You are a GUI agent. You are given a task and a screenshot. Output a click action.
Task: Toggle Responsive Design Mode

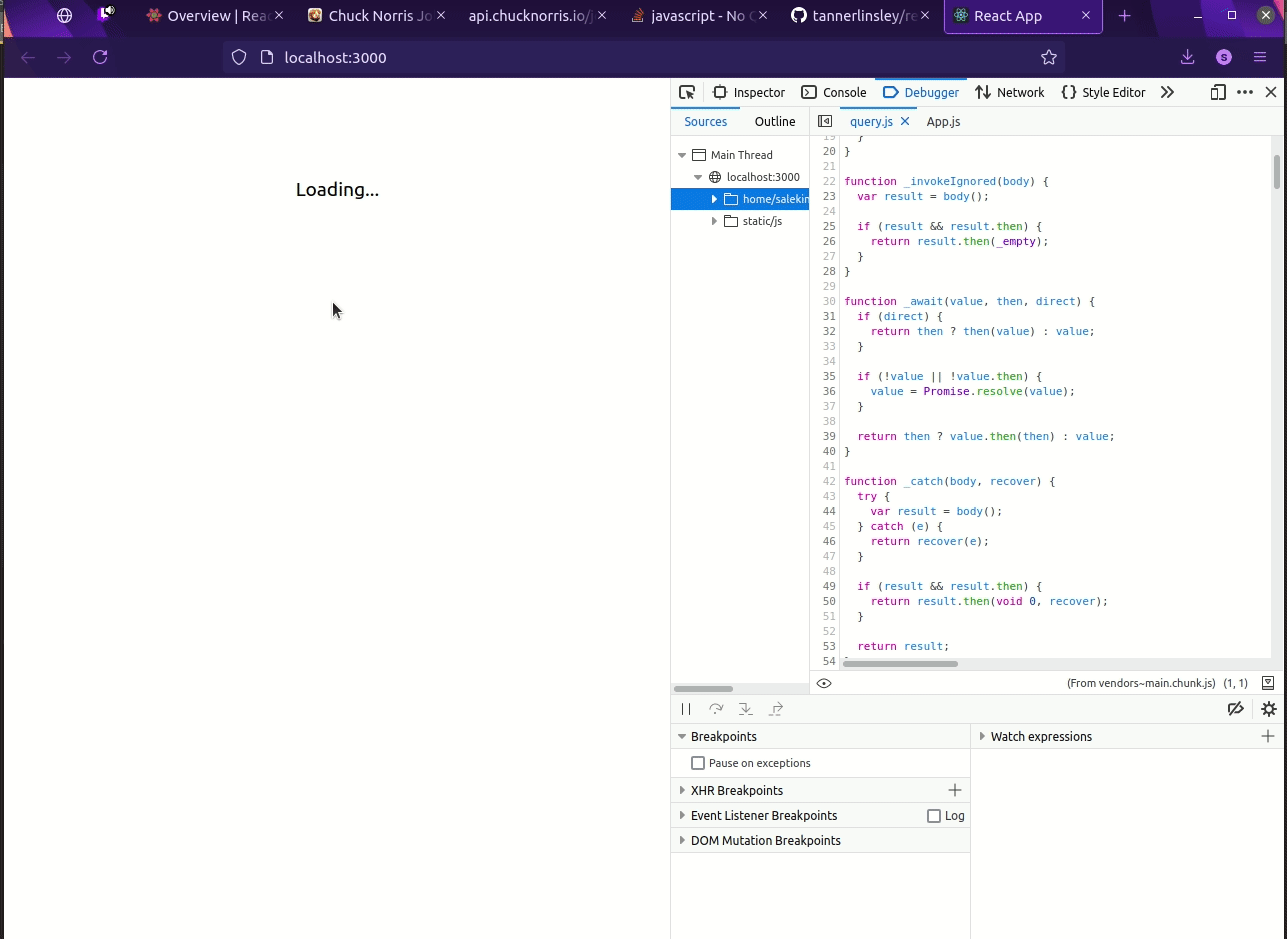[x=1218, y=92]
